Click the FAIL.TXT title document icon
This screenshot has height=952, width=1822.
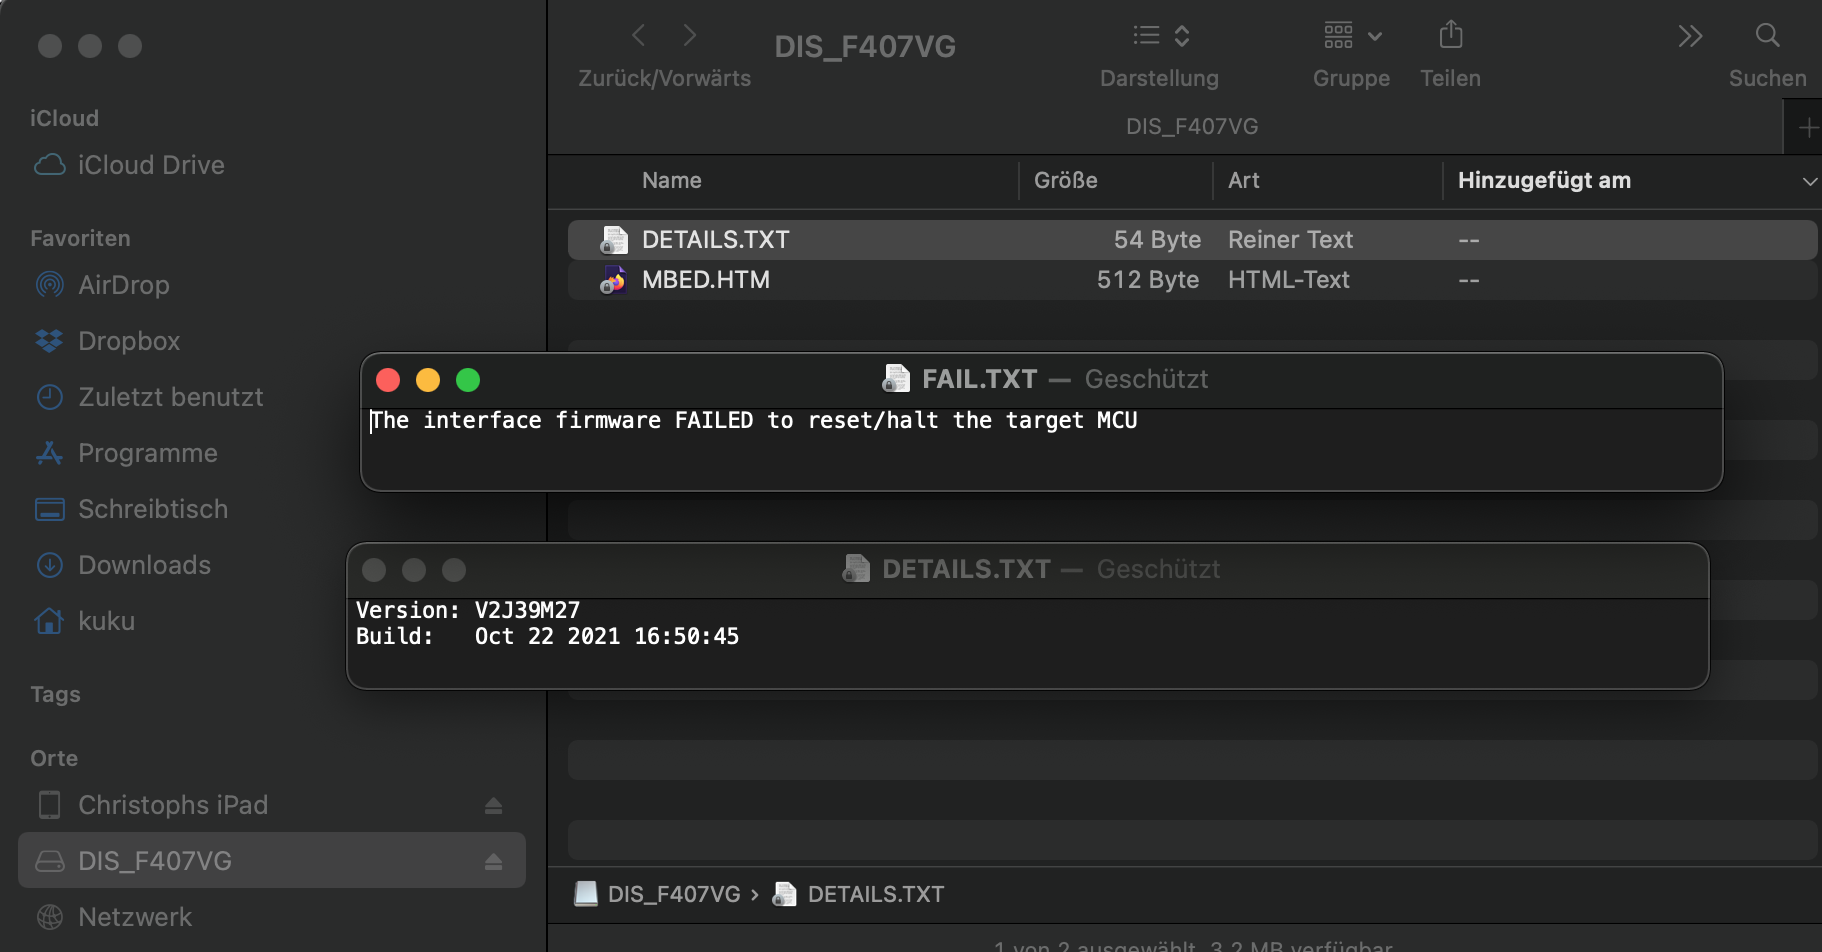click(x=896, y=379)
